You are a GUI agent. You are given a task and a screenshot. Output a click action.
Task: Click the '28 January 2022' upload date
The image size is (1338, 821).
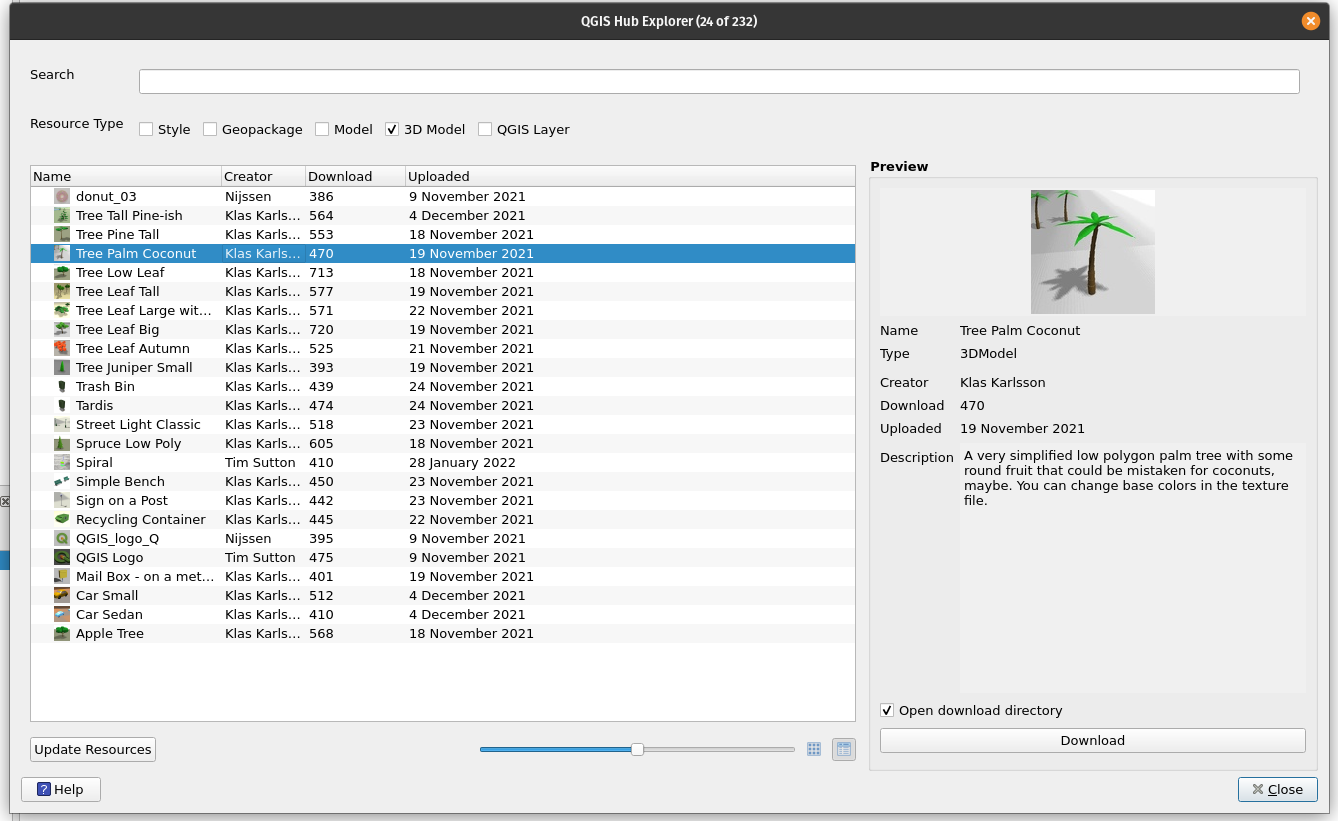tap(462, 463)
